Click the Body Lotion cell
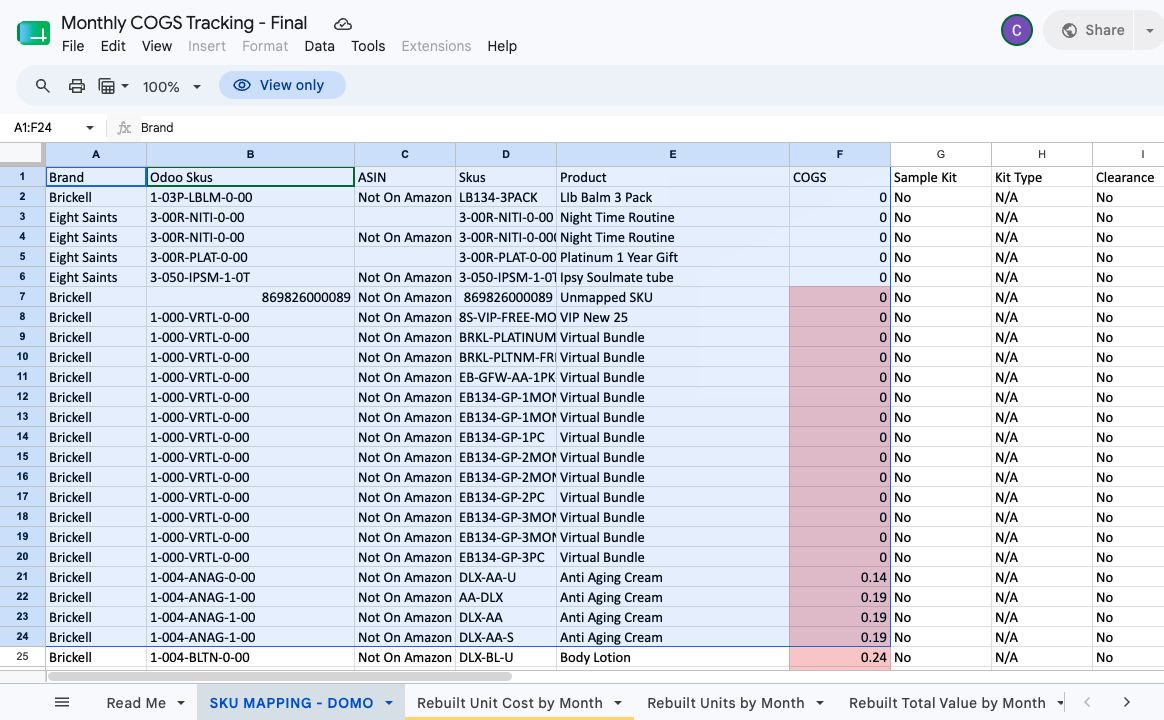The image size is (1164, 720). point(673,658)
